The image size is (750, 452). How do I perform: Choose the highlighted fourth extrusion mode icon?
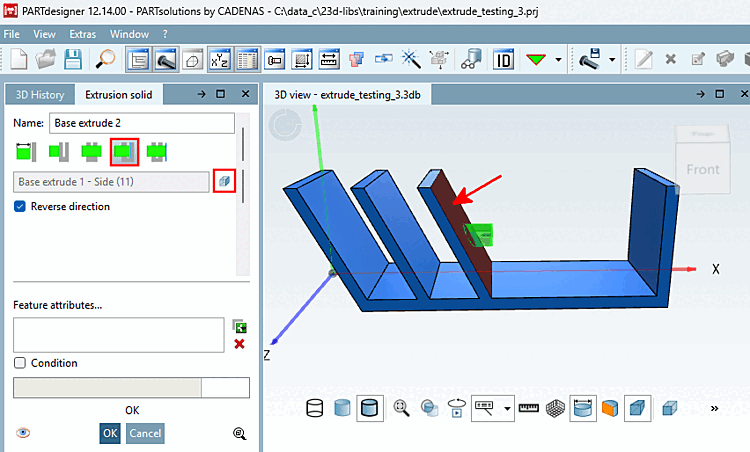124,152
